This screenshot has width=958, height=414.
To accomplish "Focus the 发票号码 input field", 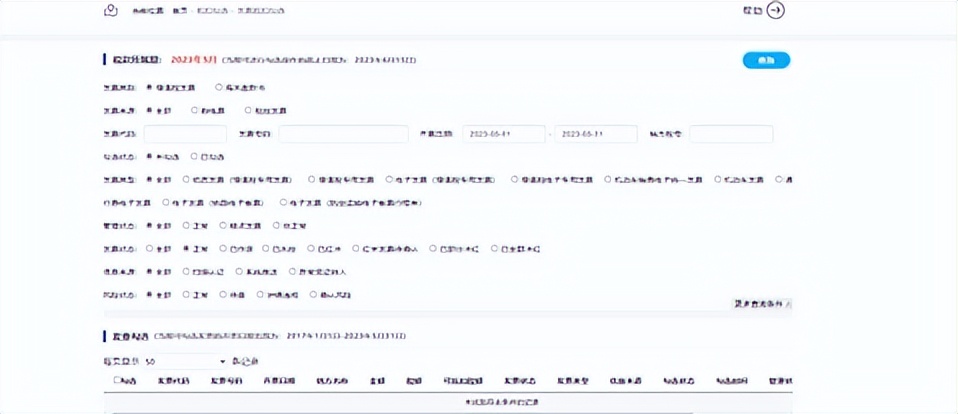I will 343,134.
